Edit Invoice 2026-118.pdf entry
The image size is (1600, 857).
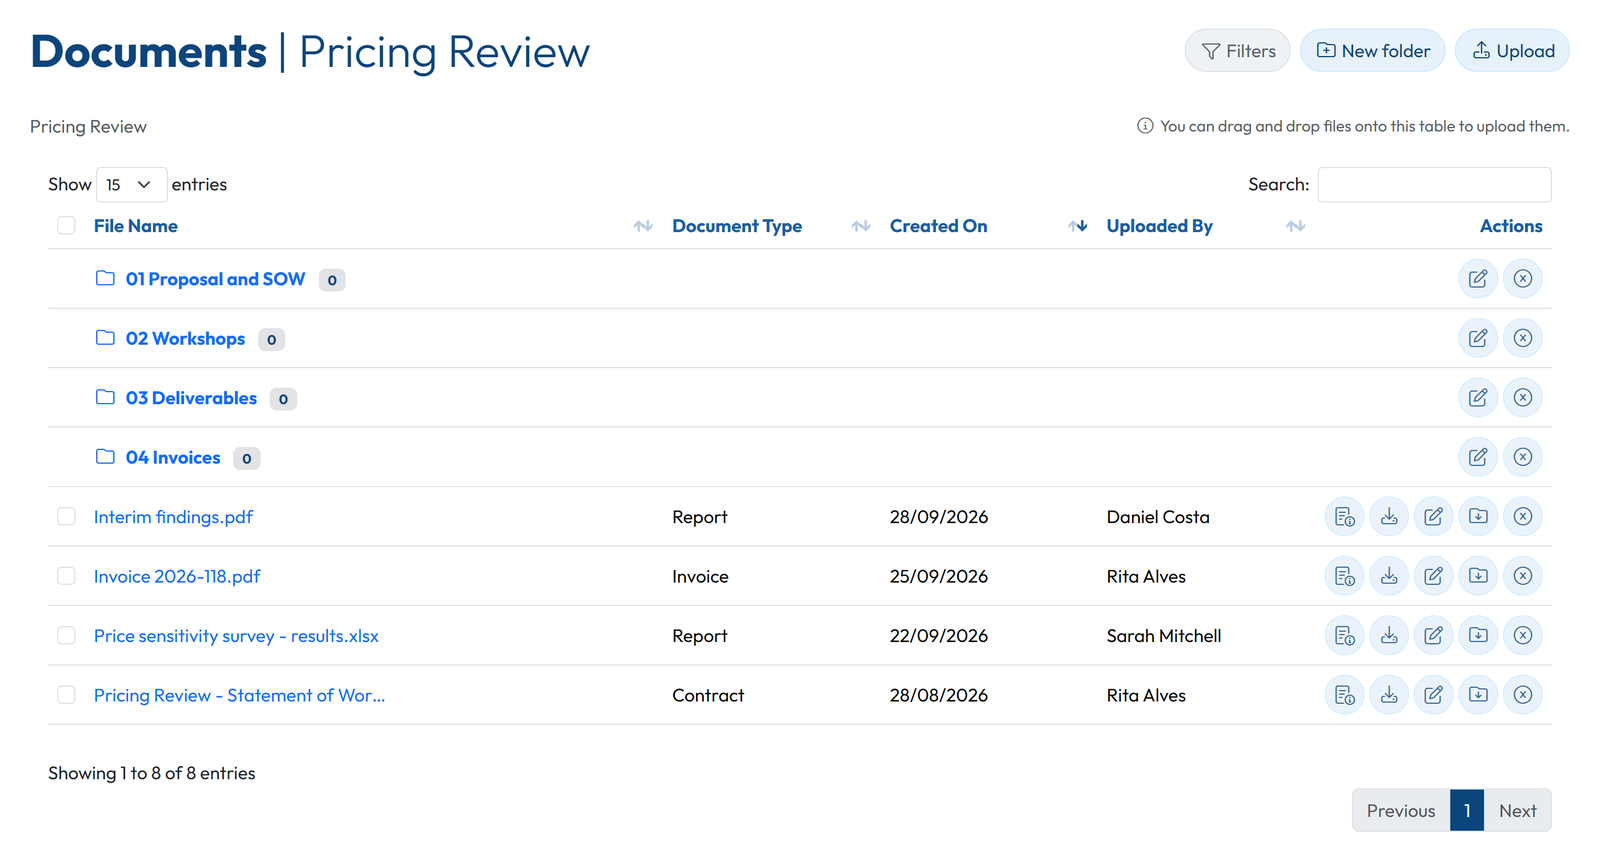1434,576
